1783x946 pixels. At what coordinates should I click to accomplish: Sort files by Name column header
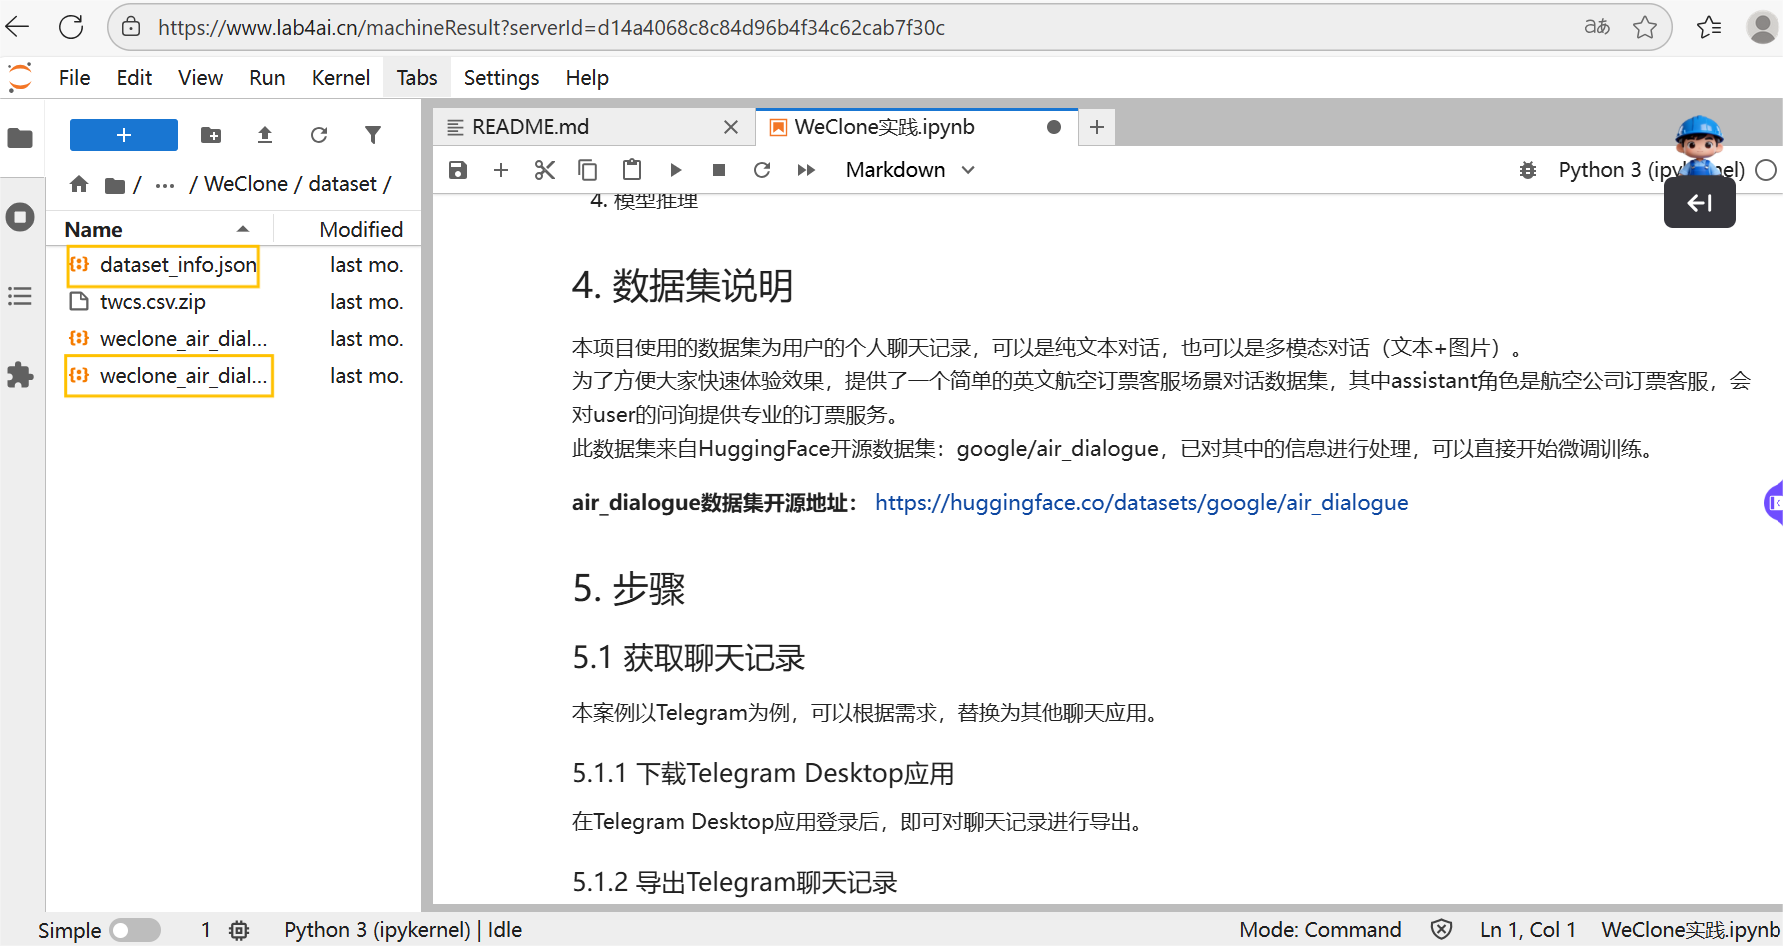pos(94,229)
